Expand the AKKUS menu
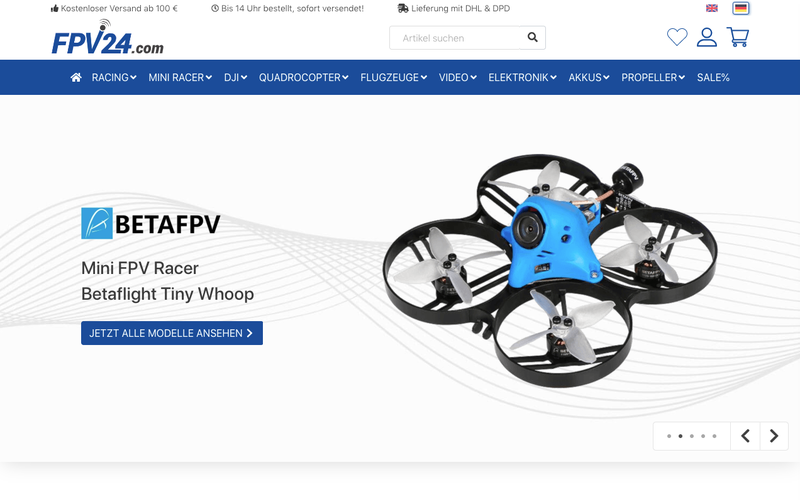Viewport: 800px width, 504px height. (x=589, y=78)
